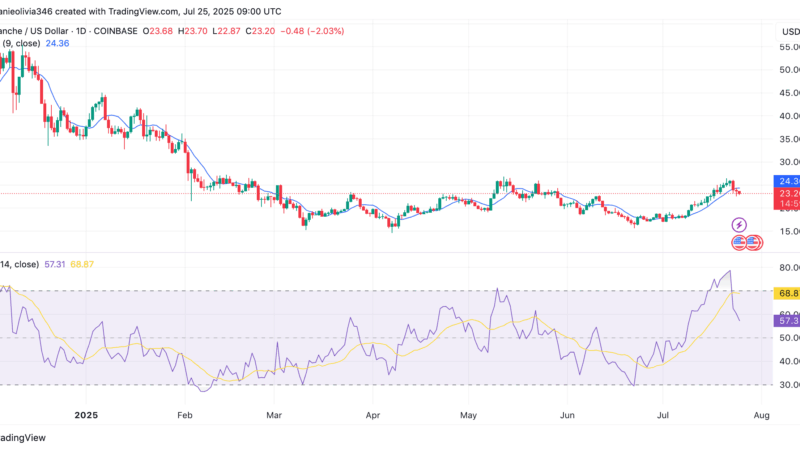Select the RSI (14, close) indicator legend
This screenshot has width=800, height=450.
click(x=19, y=264)
